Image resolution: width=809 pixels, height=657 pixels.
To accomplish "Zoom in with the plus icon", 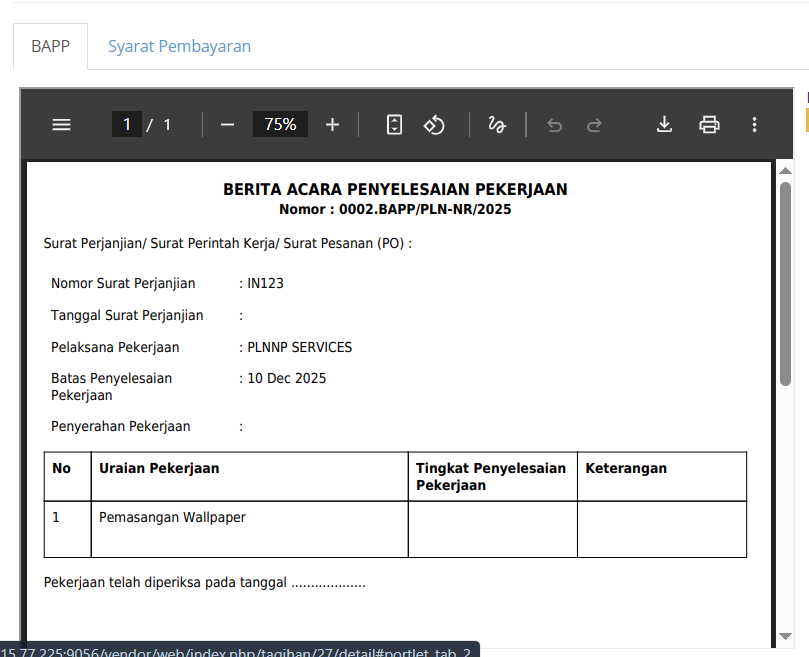I will [x=333, y=125].
